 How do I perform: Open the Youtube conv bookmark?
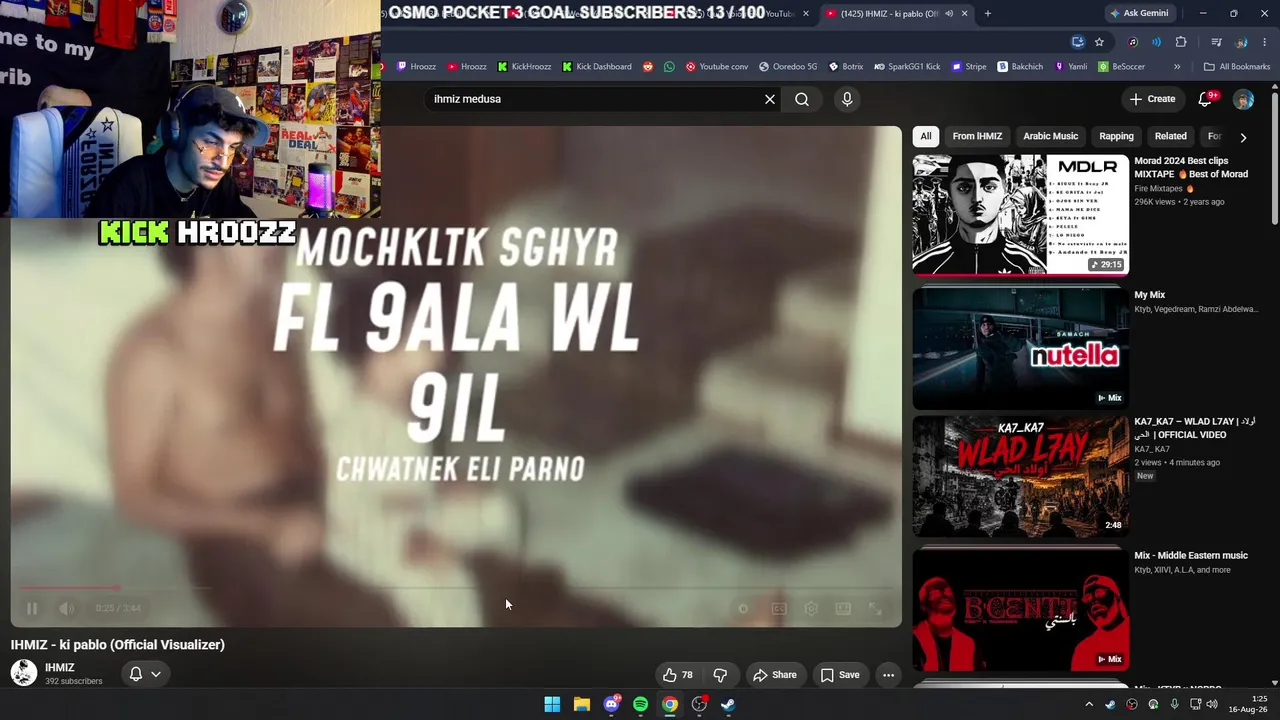coord(716,67)
